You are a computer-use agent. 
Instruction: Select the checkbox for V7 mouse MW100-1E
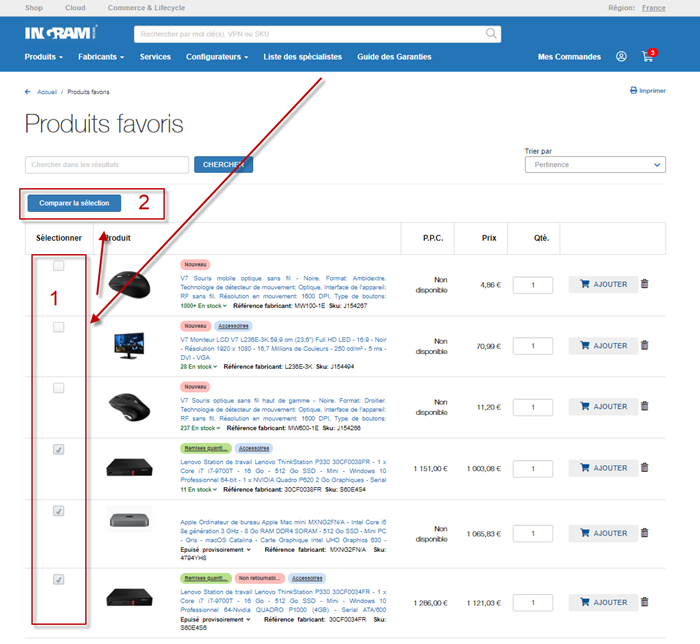pos(58,266)
